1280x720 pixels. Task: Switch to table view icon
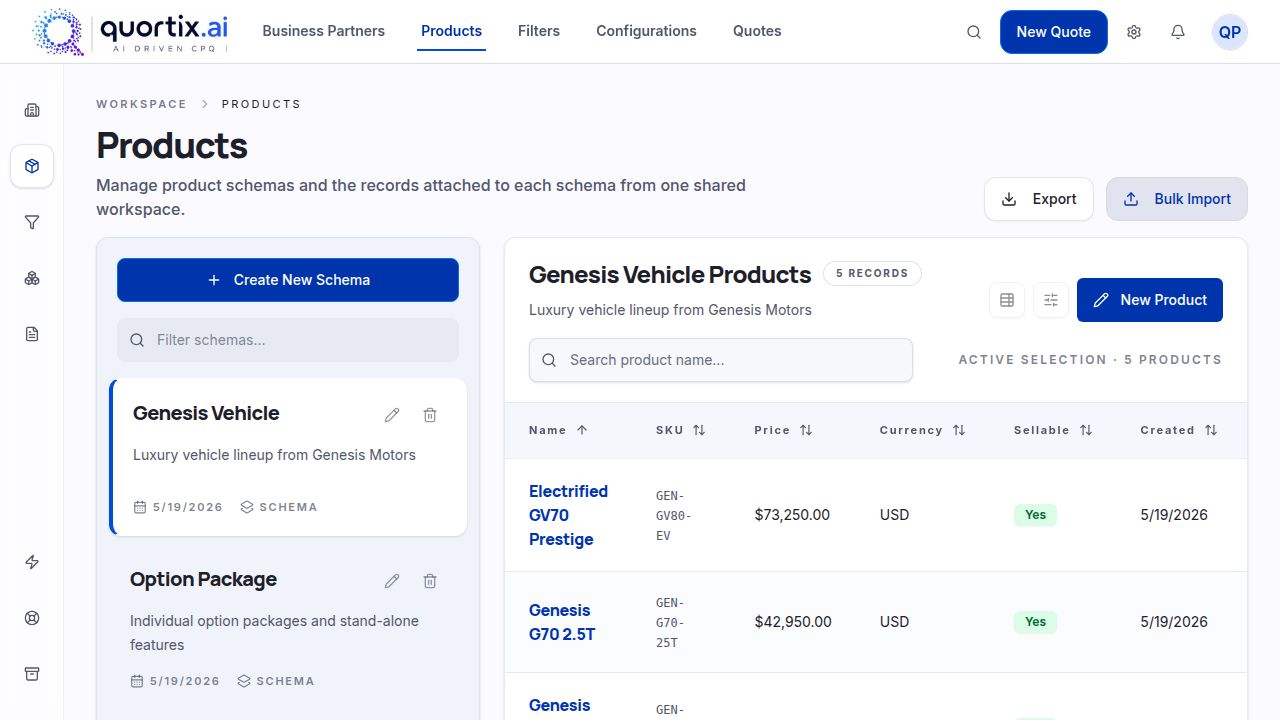(1007, 300)
